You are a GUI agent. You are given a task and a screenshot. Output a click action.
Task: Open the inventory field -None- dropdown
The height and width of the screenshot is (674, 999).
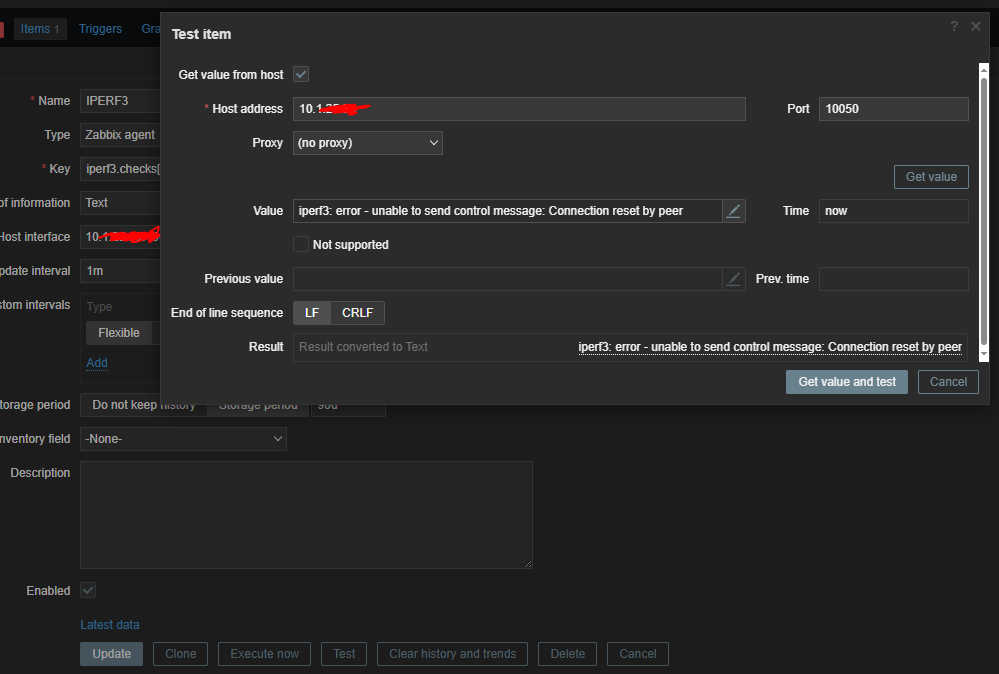pos(183,439)
